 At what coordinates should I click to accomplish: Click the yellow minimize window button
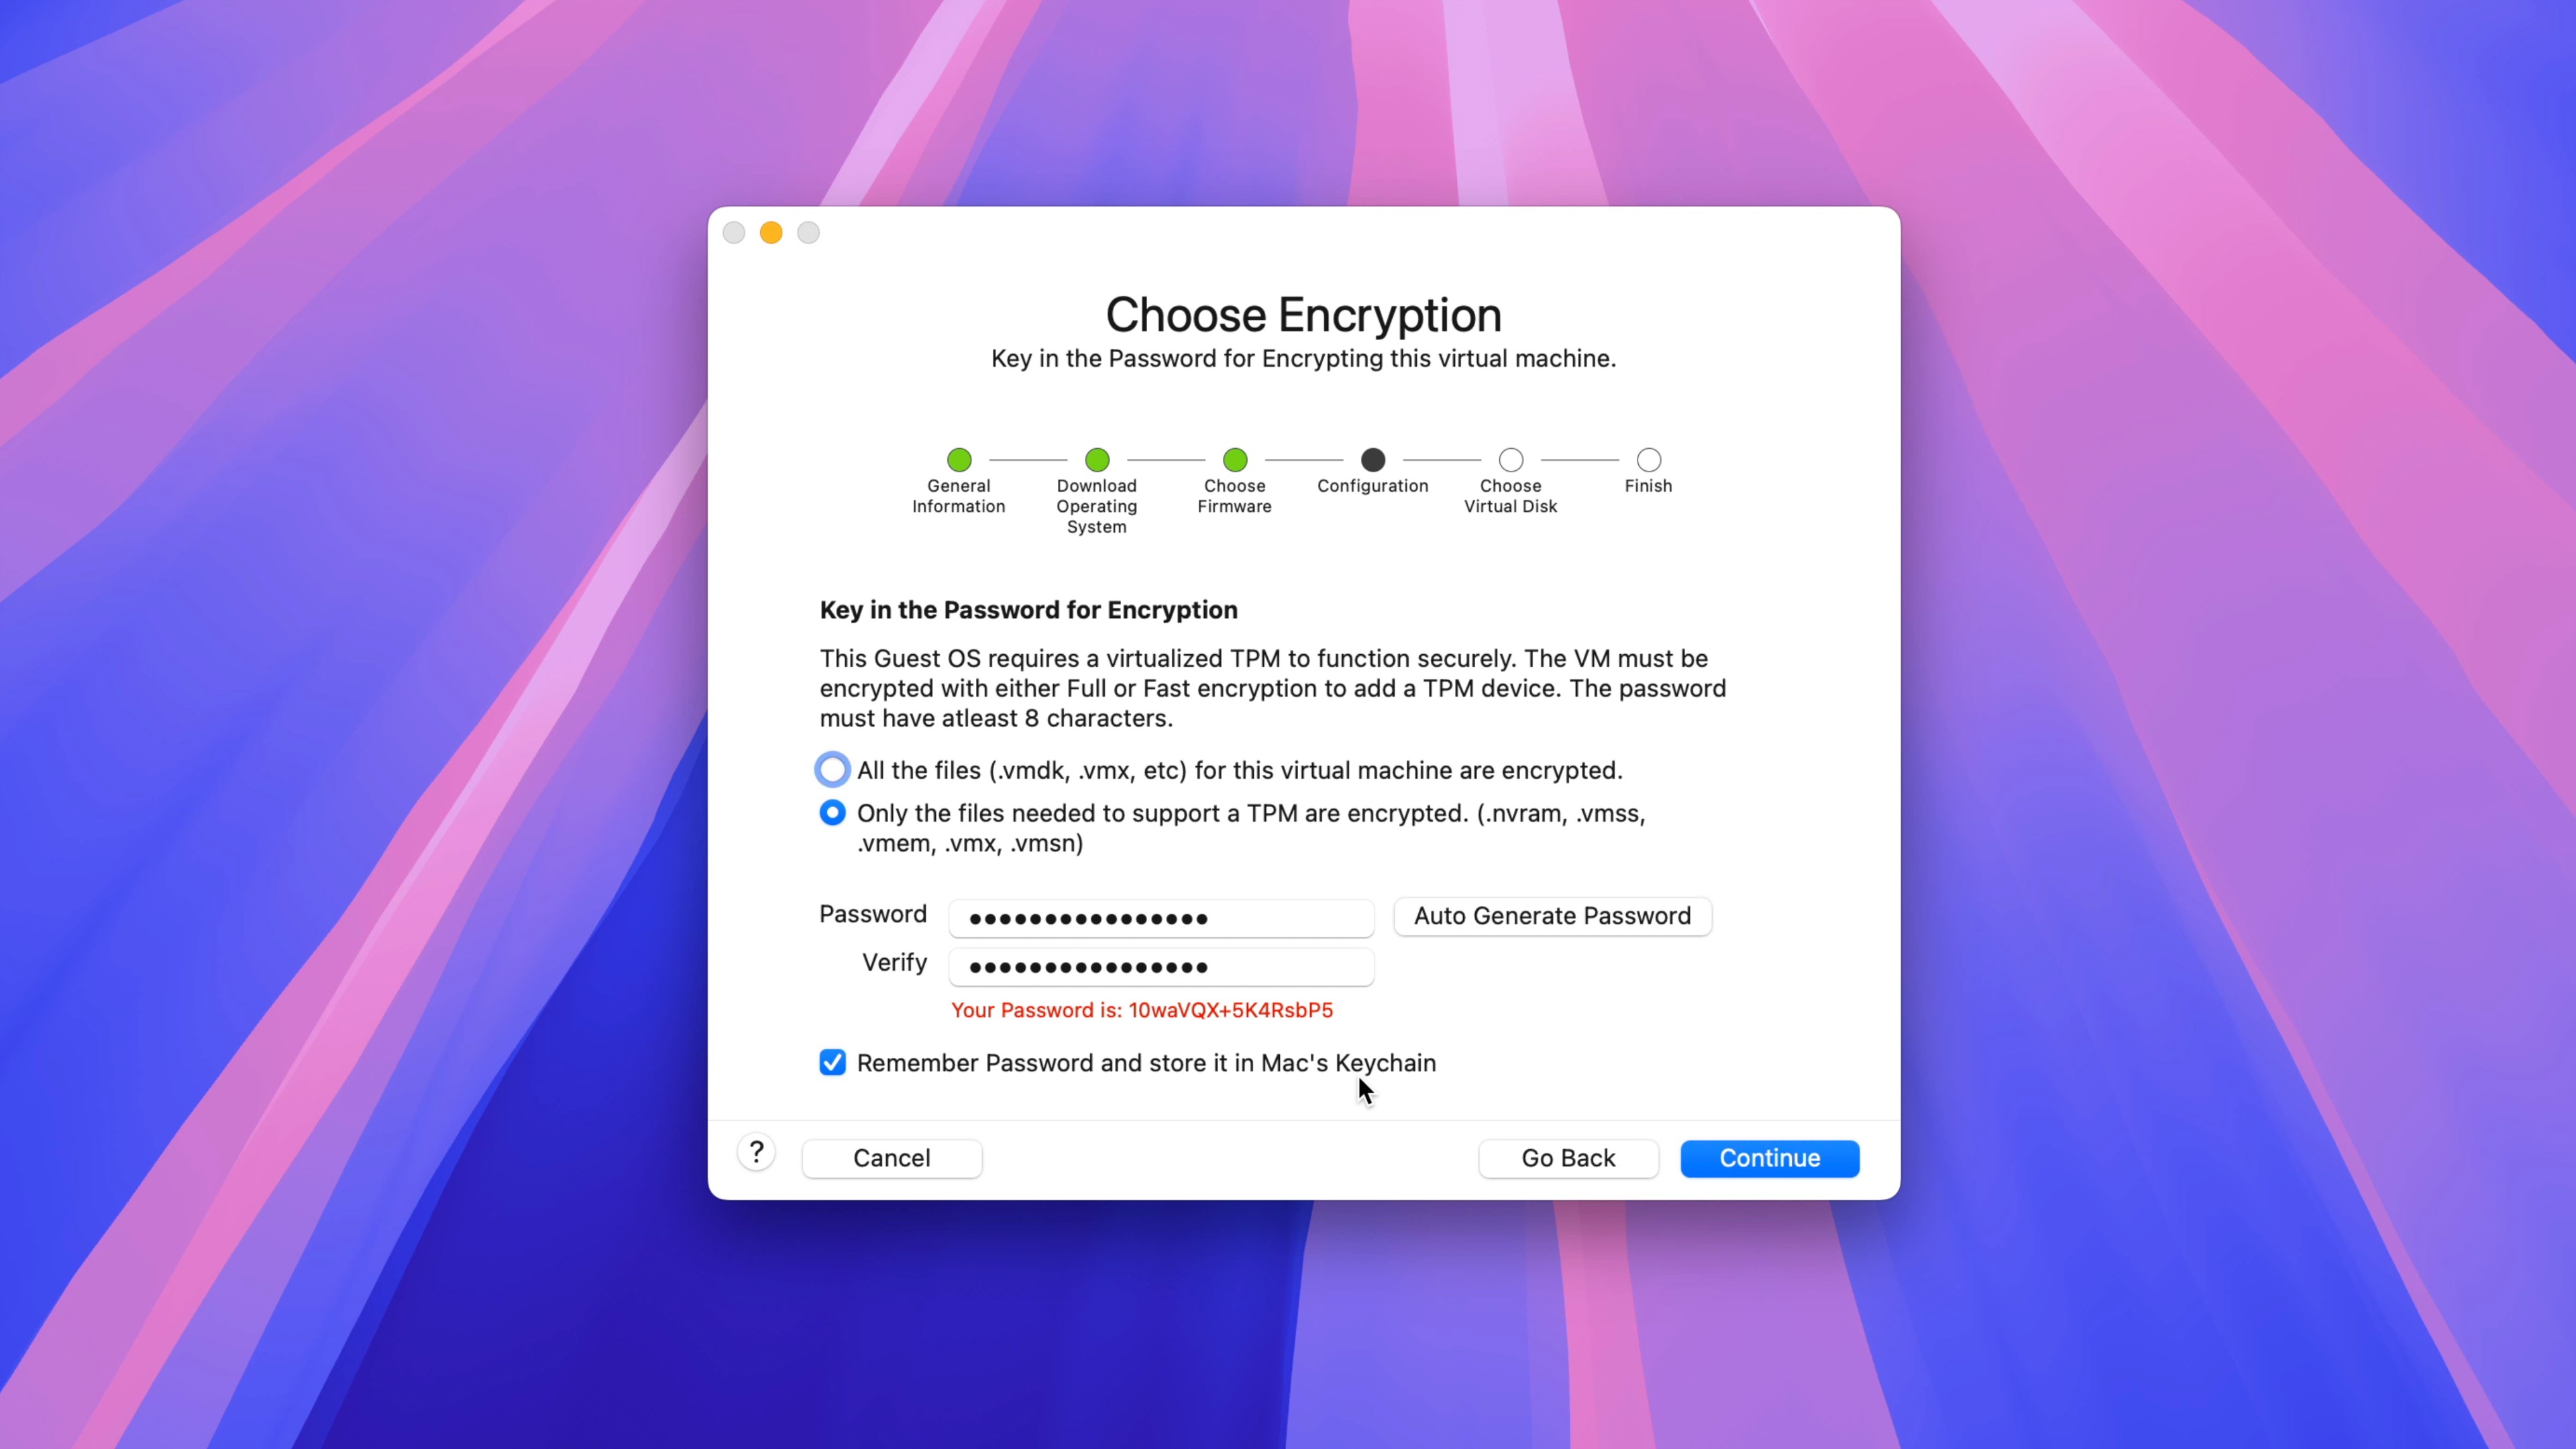coord(771,231)
